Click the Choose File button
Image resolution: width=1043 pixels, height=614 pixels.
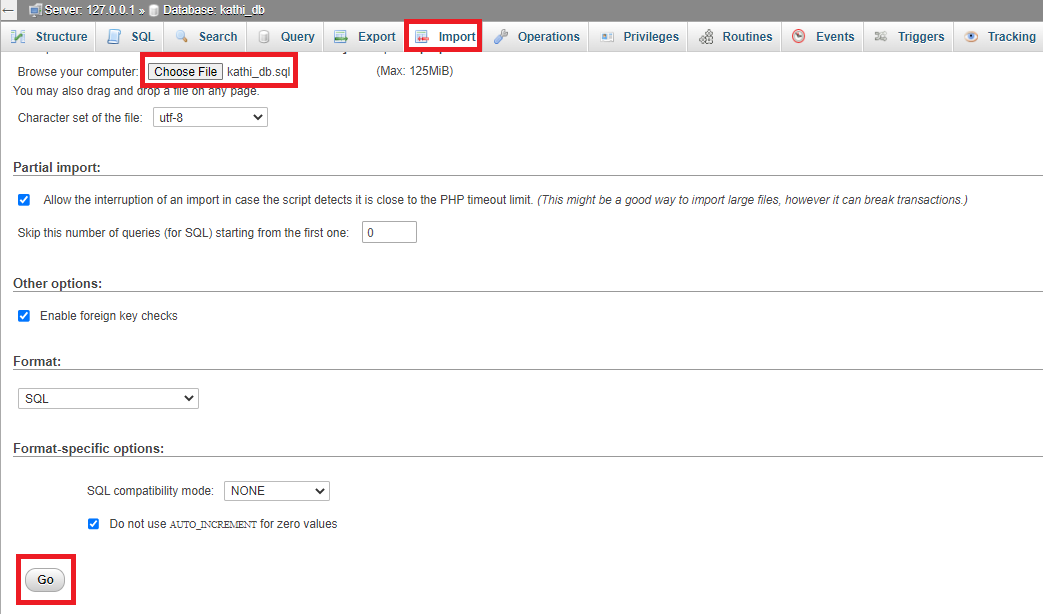coord(186,72)
